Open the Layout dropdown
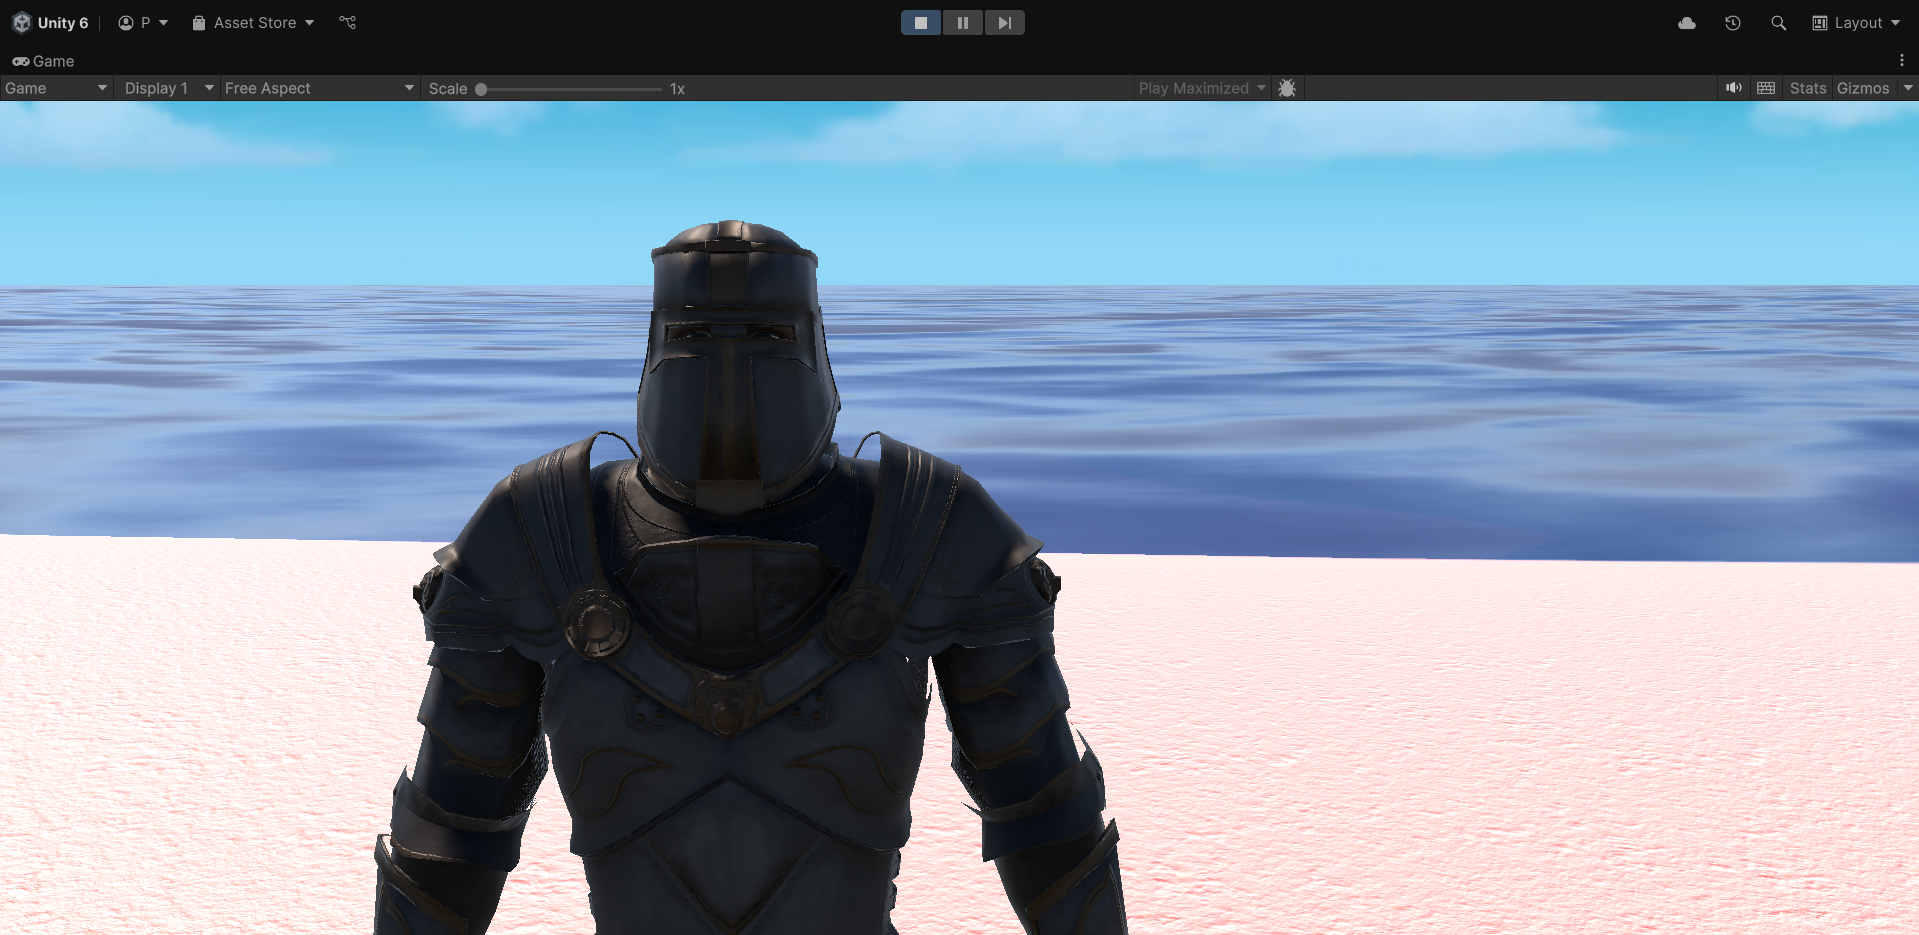The height and width of the screenshot is (935, 1919). (1856, 23)
